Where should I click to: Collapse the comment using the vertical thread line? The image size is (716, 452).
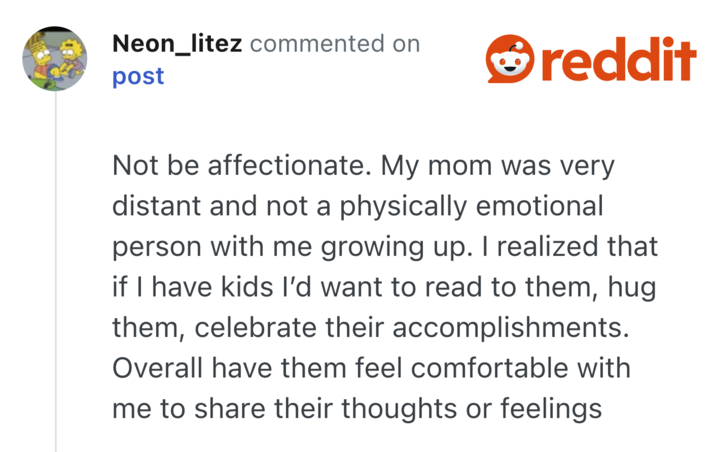pos(56,271)
